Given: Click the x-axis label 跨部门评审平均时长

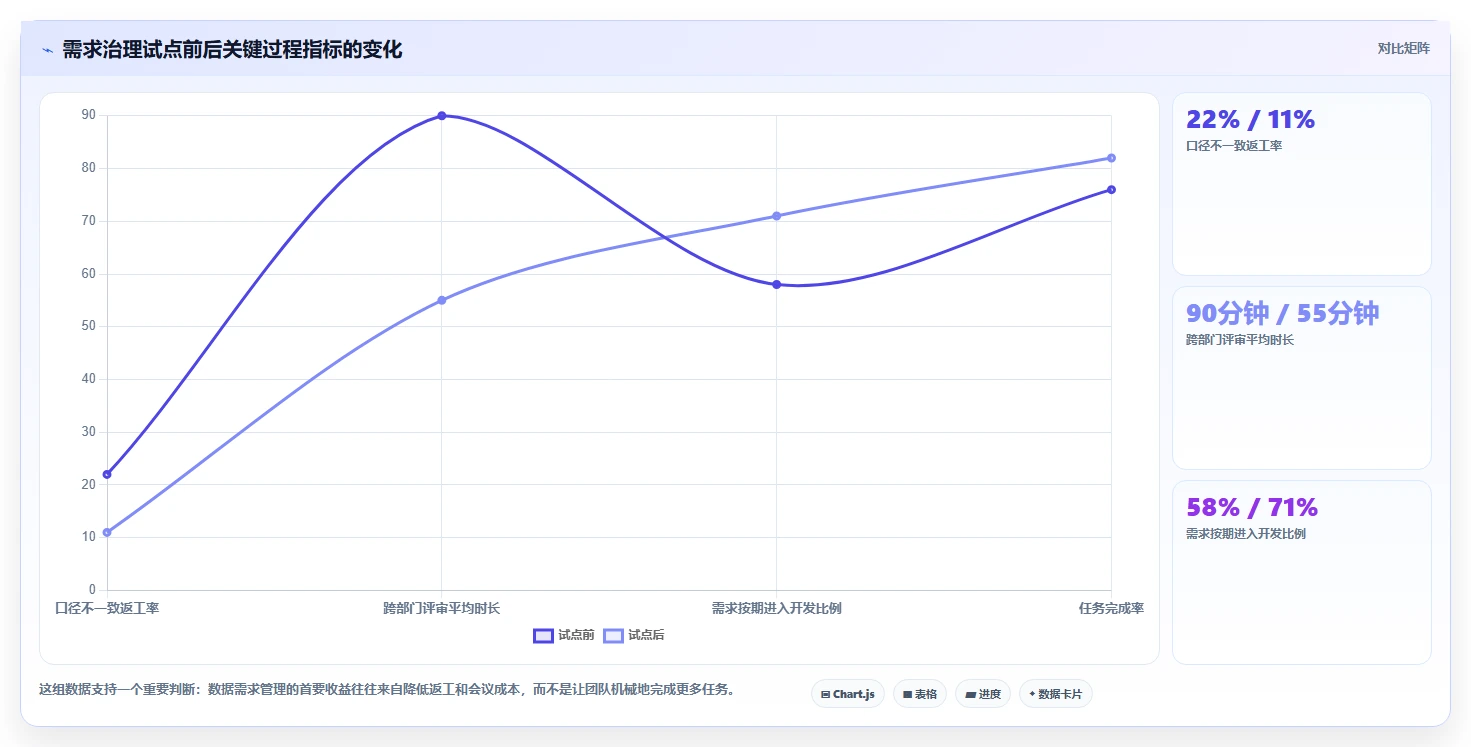Looking at the screenshot, I should 442,608.
